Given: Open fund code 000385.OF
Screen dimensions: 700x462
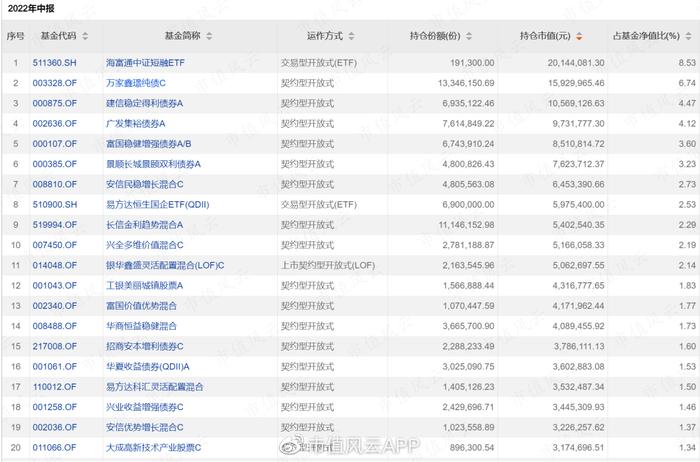Looking at the screenshot, I should [x=54, y=164].
